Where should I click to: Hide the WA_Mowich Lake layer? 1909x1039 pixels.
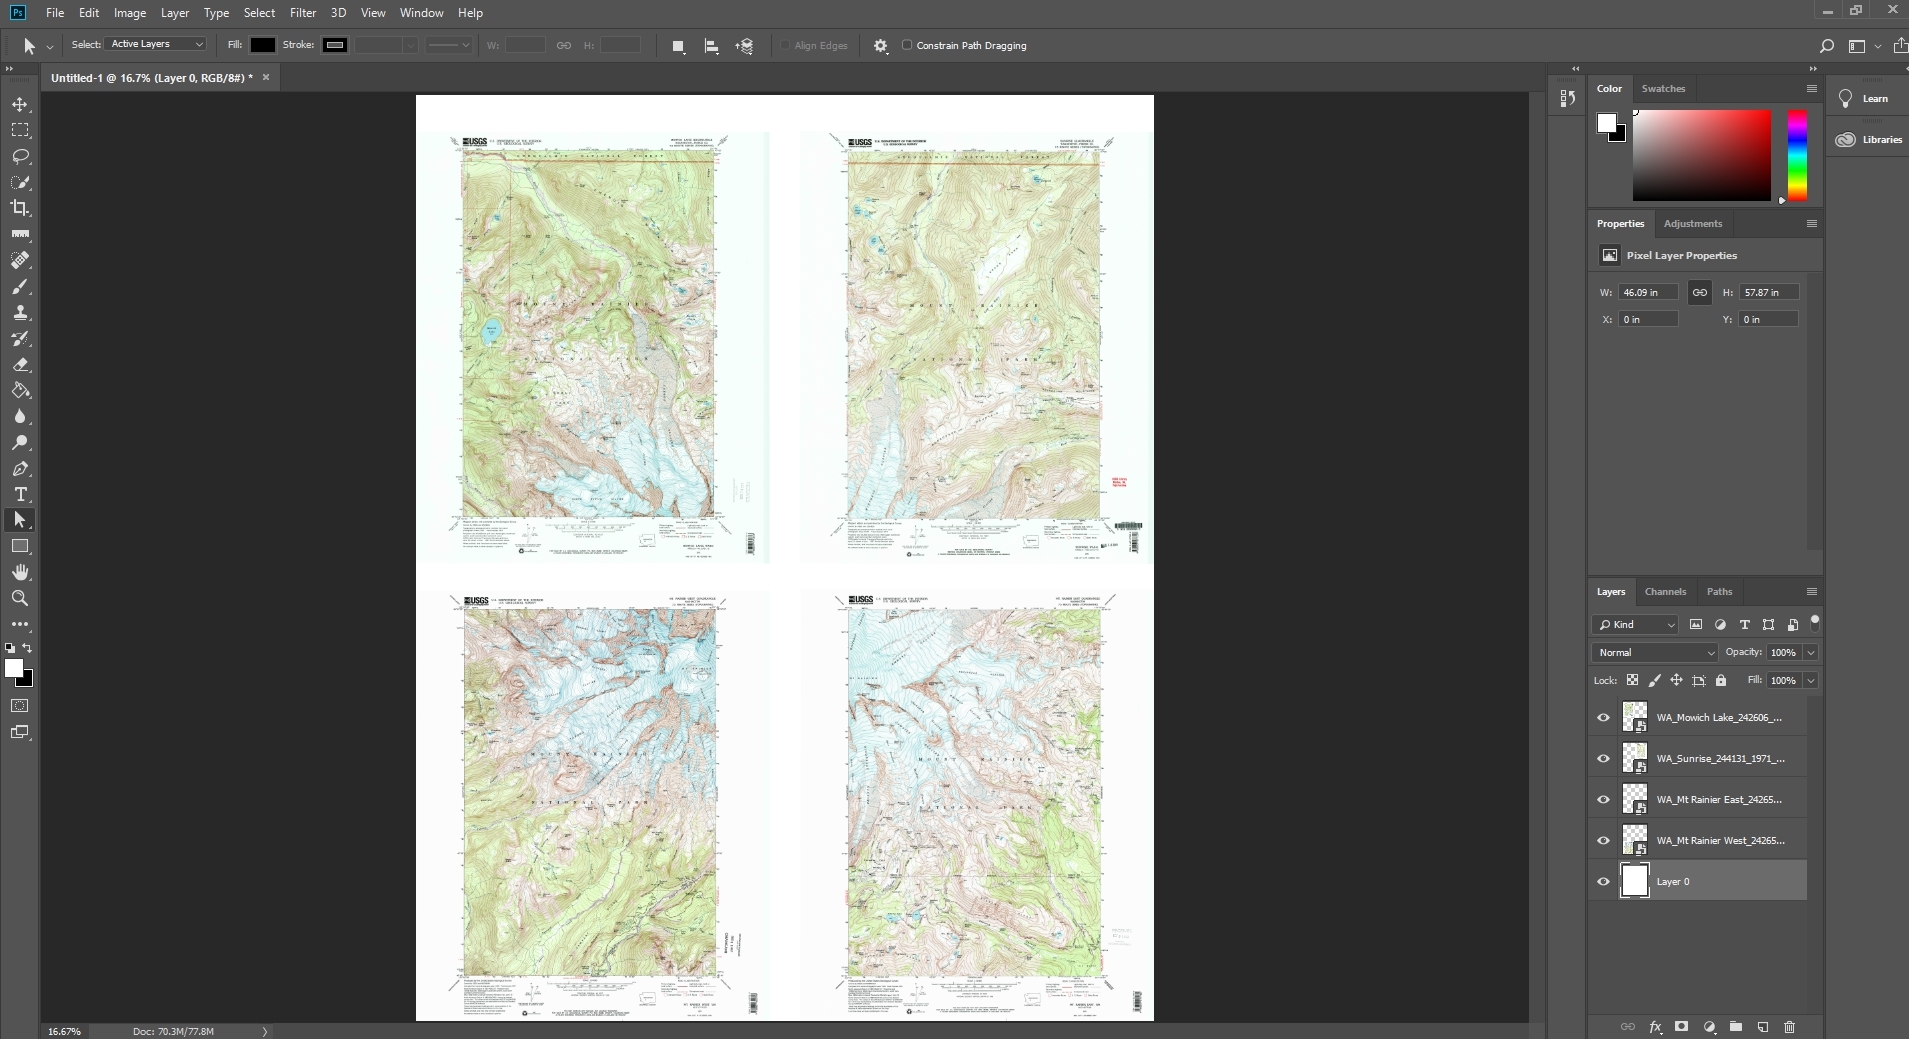point(1603,717)
